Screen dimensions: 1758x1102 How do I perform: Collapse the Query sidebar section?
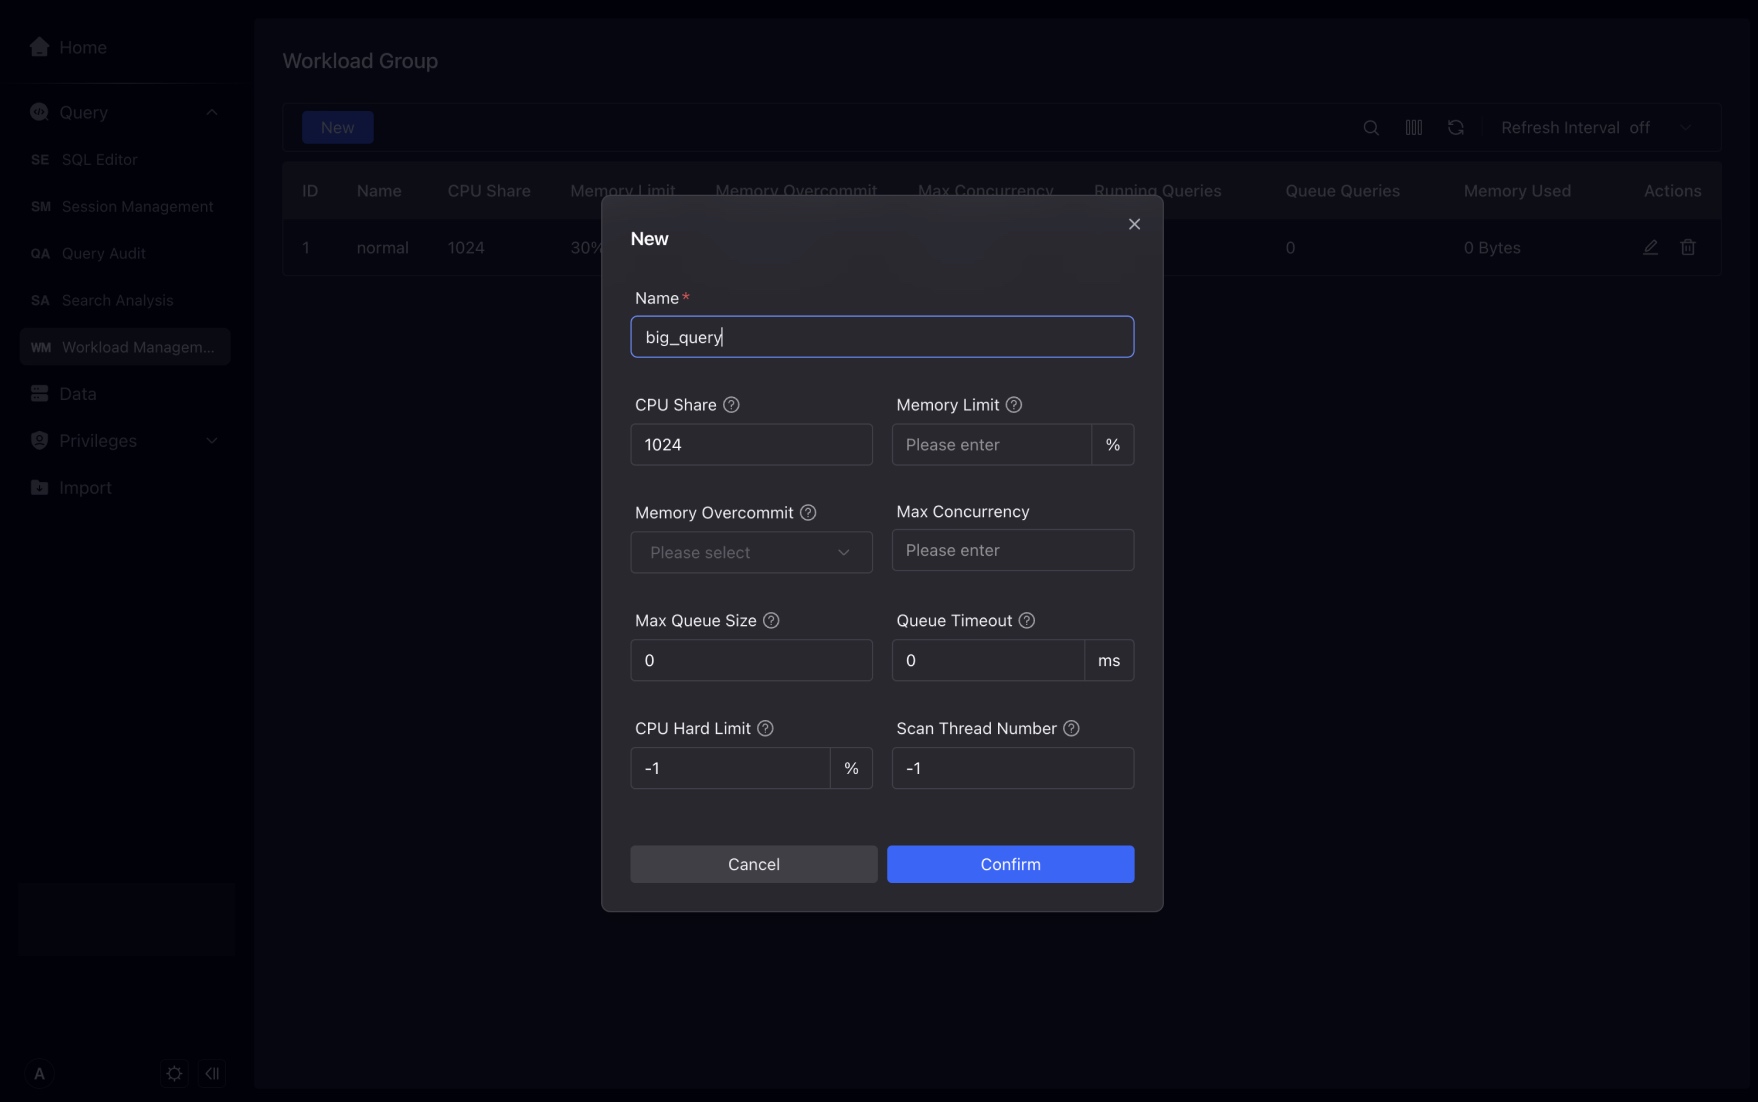tap(212, 113)
